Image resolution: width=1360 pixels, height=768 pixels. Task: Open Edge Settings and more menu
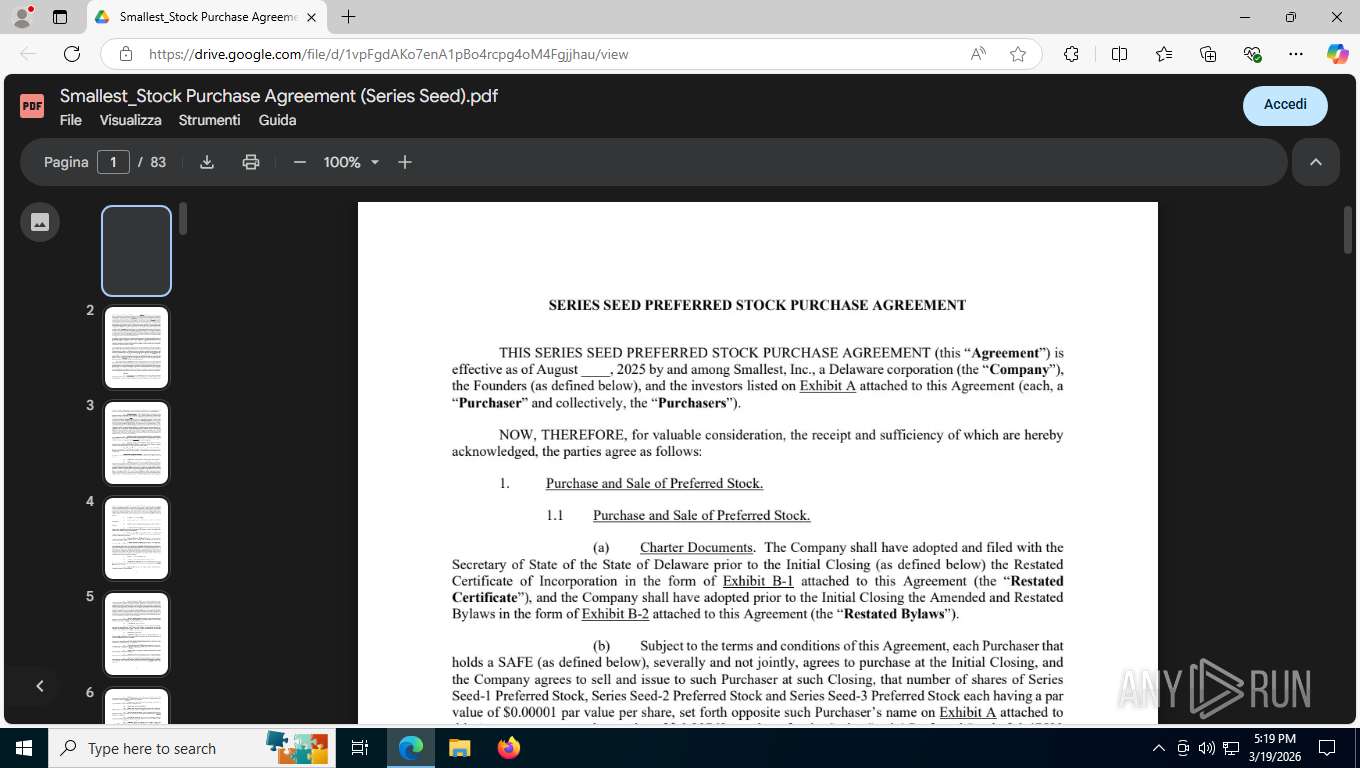tap(1296, 54)
